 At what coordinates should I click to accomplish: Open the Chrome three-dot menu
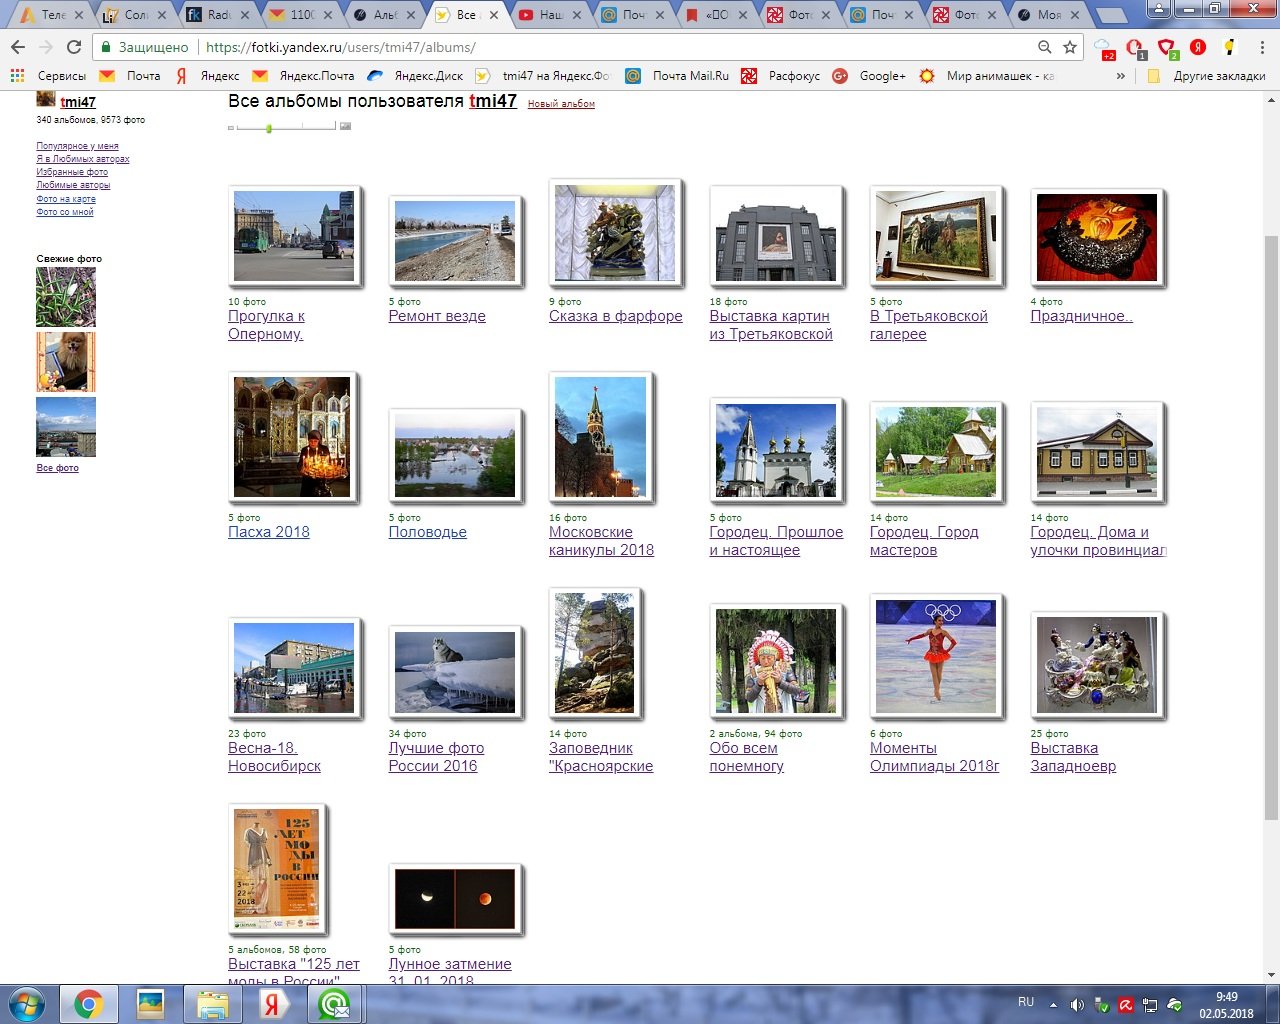point(1262,47)
